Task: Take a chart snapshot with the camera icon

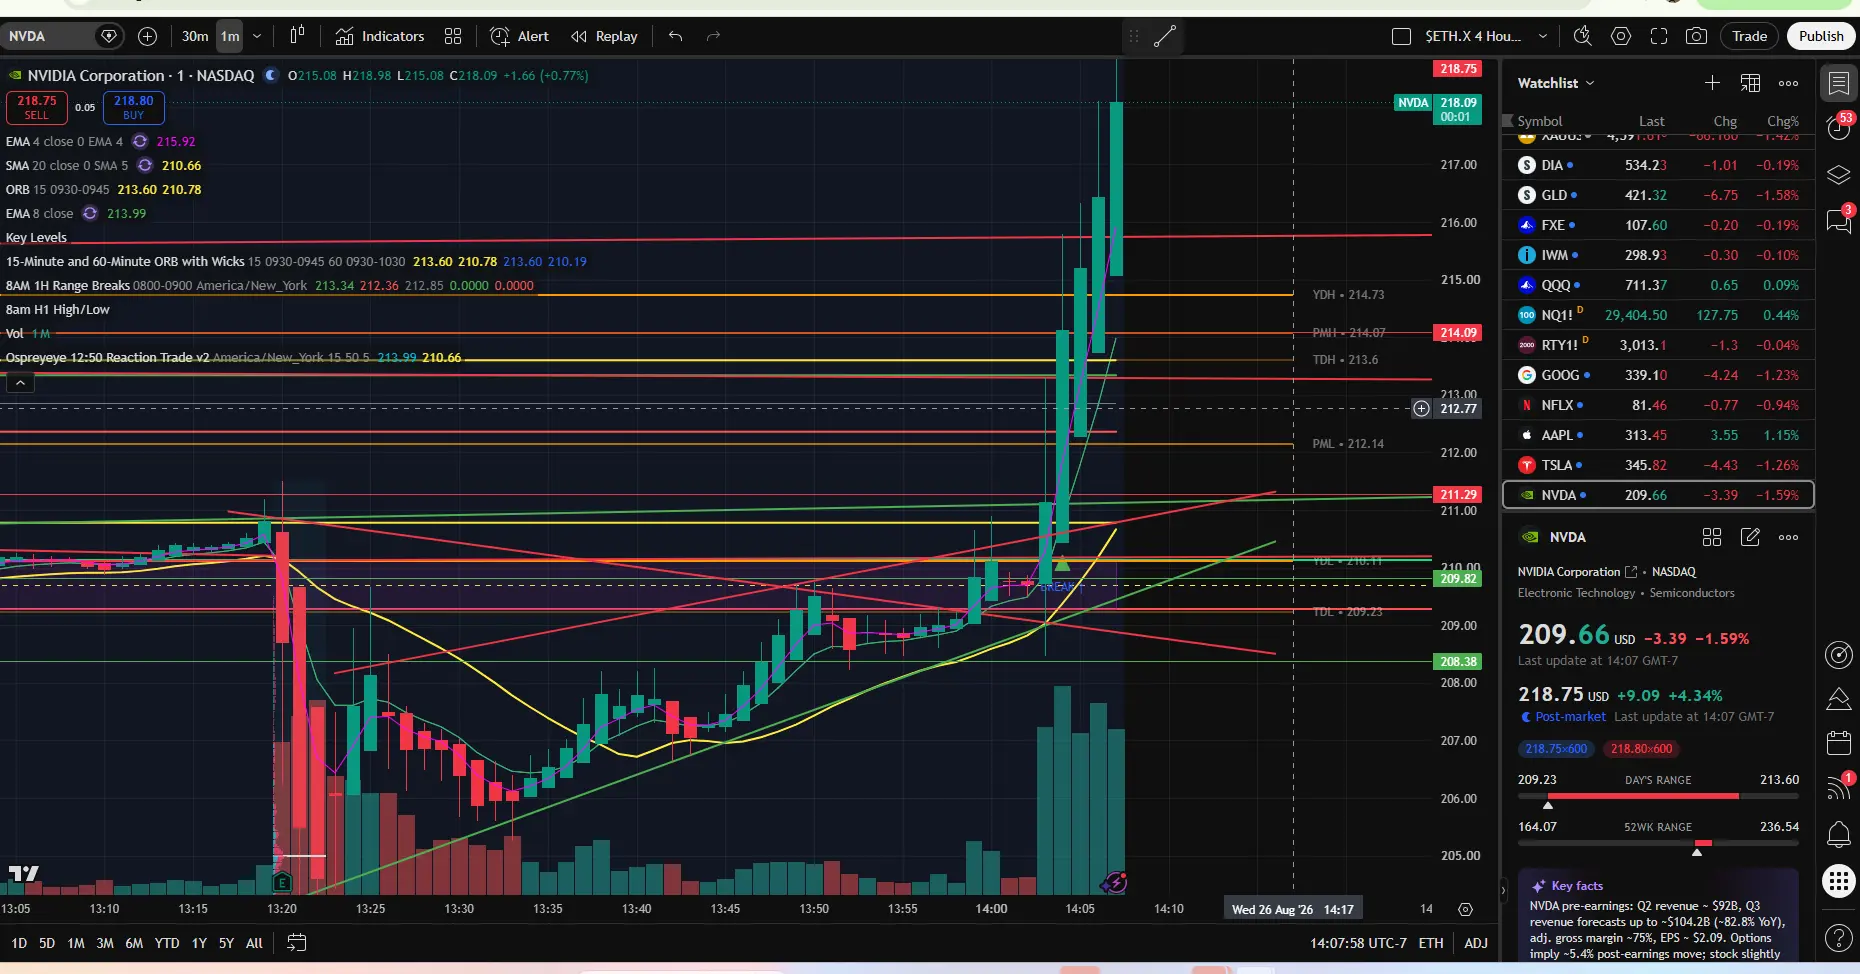Action: [x=1696, y=36]
